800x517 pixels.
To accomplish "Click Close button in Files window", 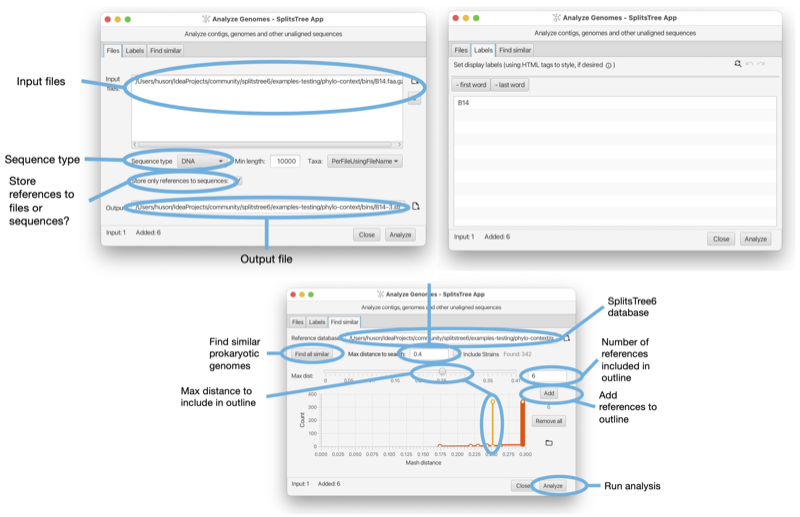I will tap(366, 235).
